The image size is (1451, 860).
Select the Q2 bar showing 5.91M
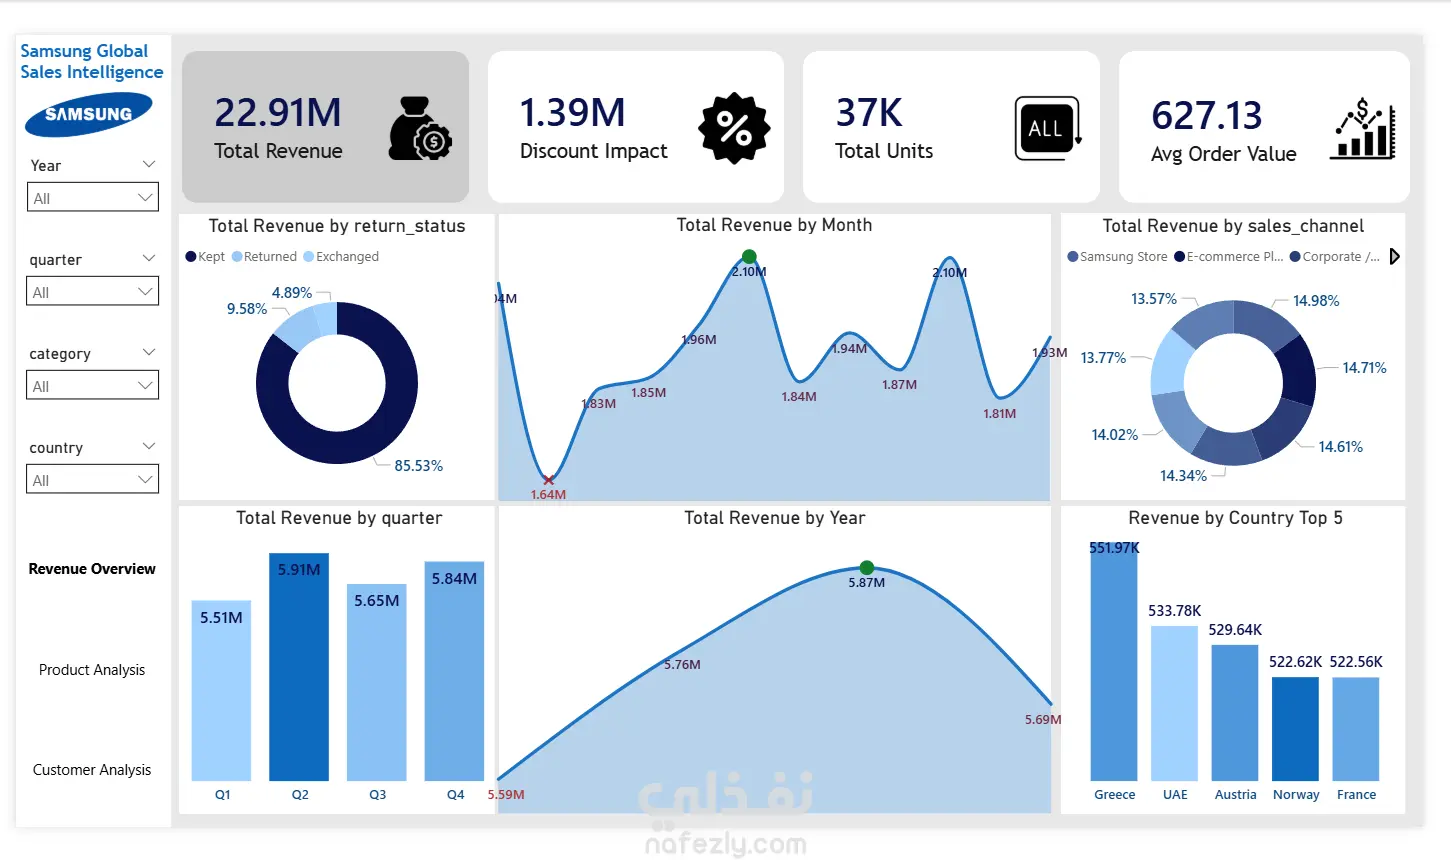point(299,667)
